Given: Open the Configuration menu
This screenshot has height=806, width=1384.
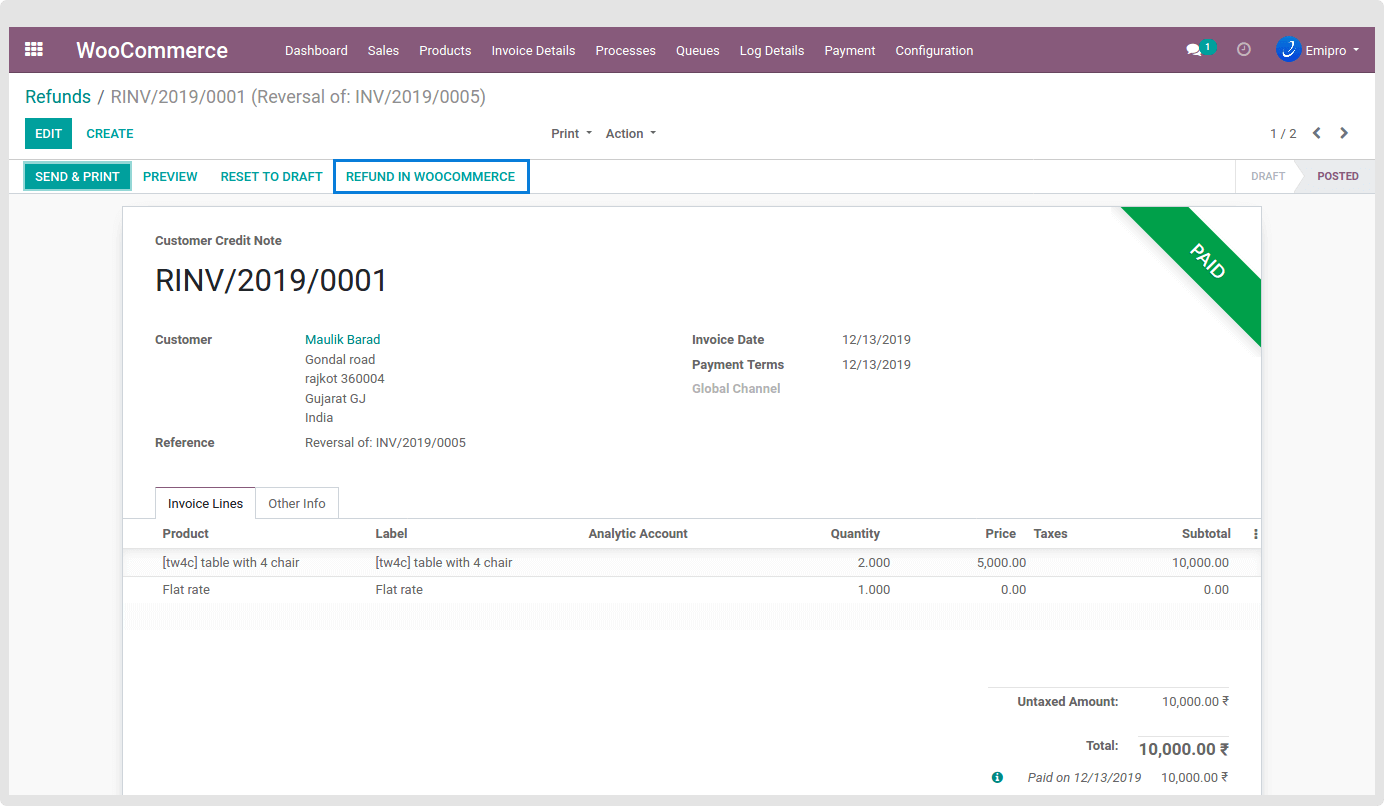Looking at the screenshot, I should [x=934, y=51].
